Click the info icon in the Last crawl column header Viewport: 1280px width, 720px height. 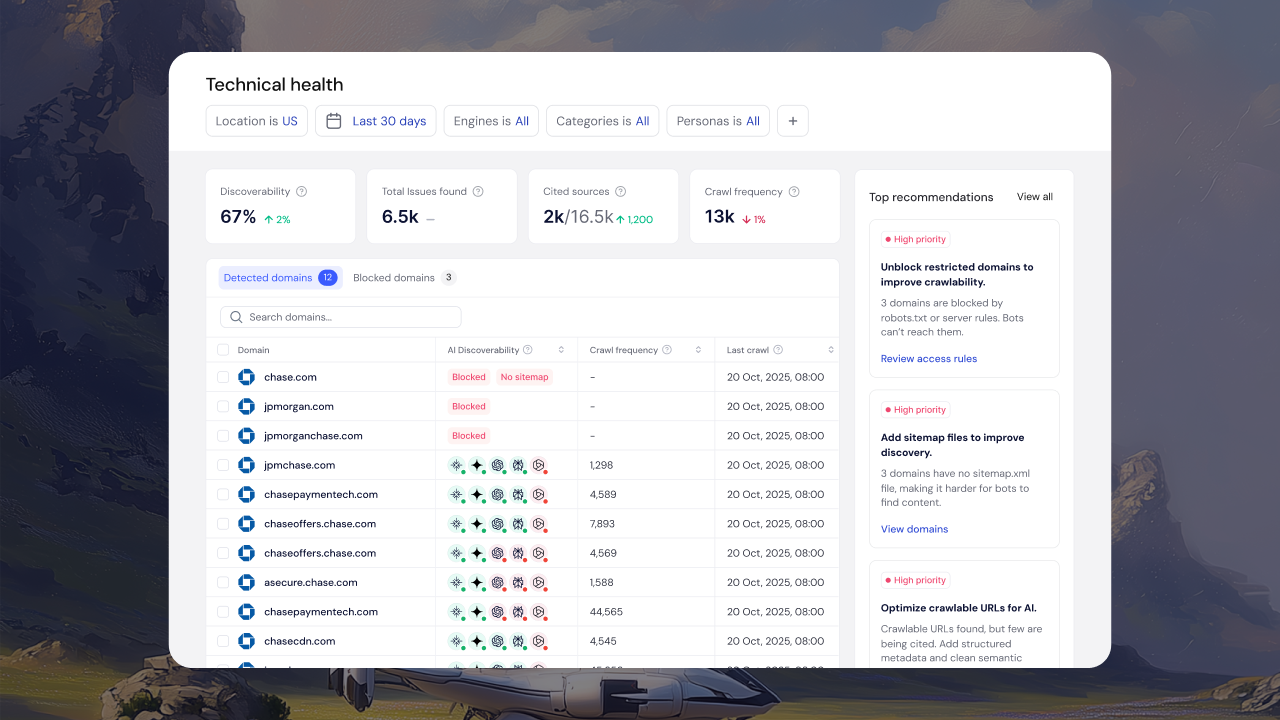click(778, 350)
